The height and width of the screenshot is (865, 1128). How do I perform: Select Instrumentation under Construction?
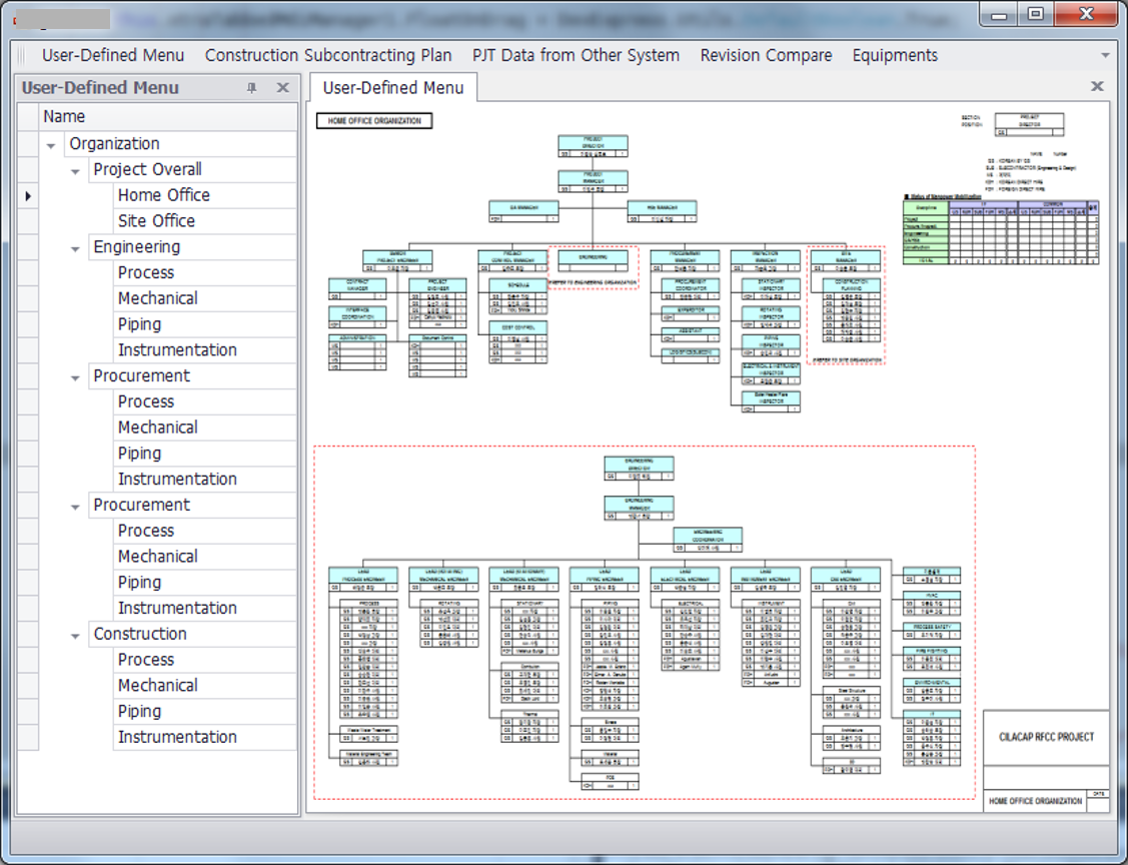click(x=177, y=737)
